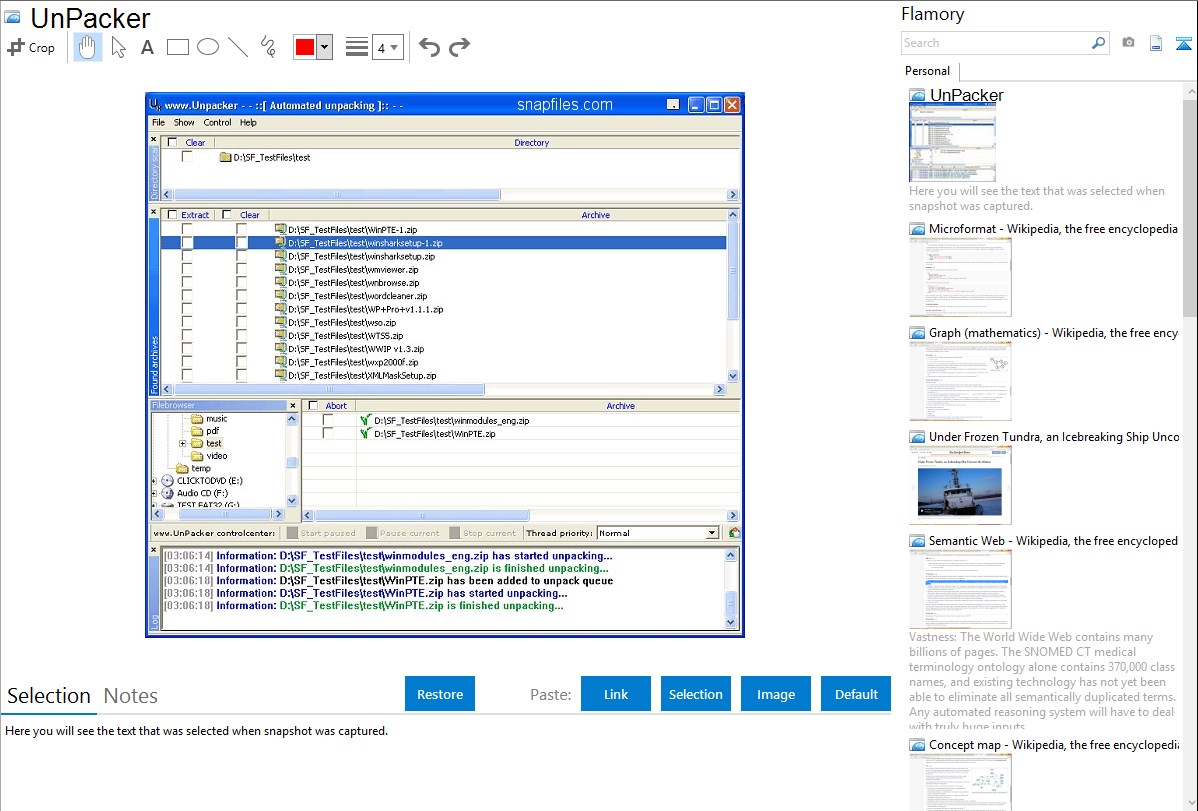Switch to the Notes tab
This screenshot has height=811, width=1198.
coord(131,696)
